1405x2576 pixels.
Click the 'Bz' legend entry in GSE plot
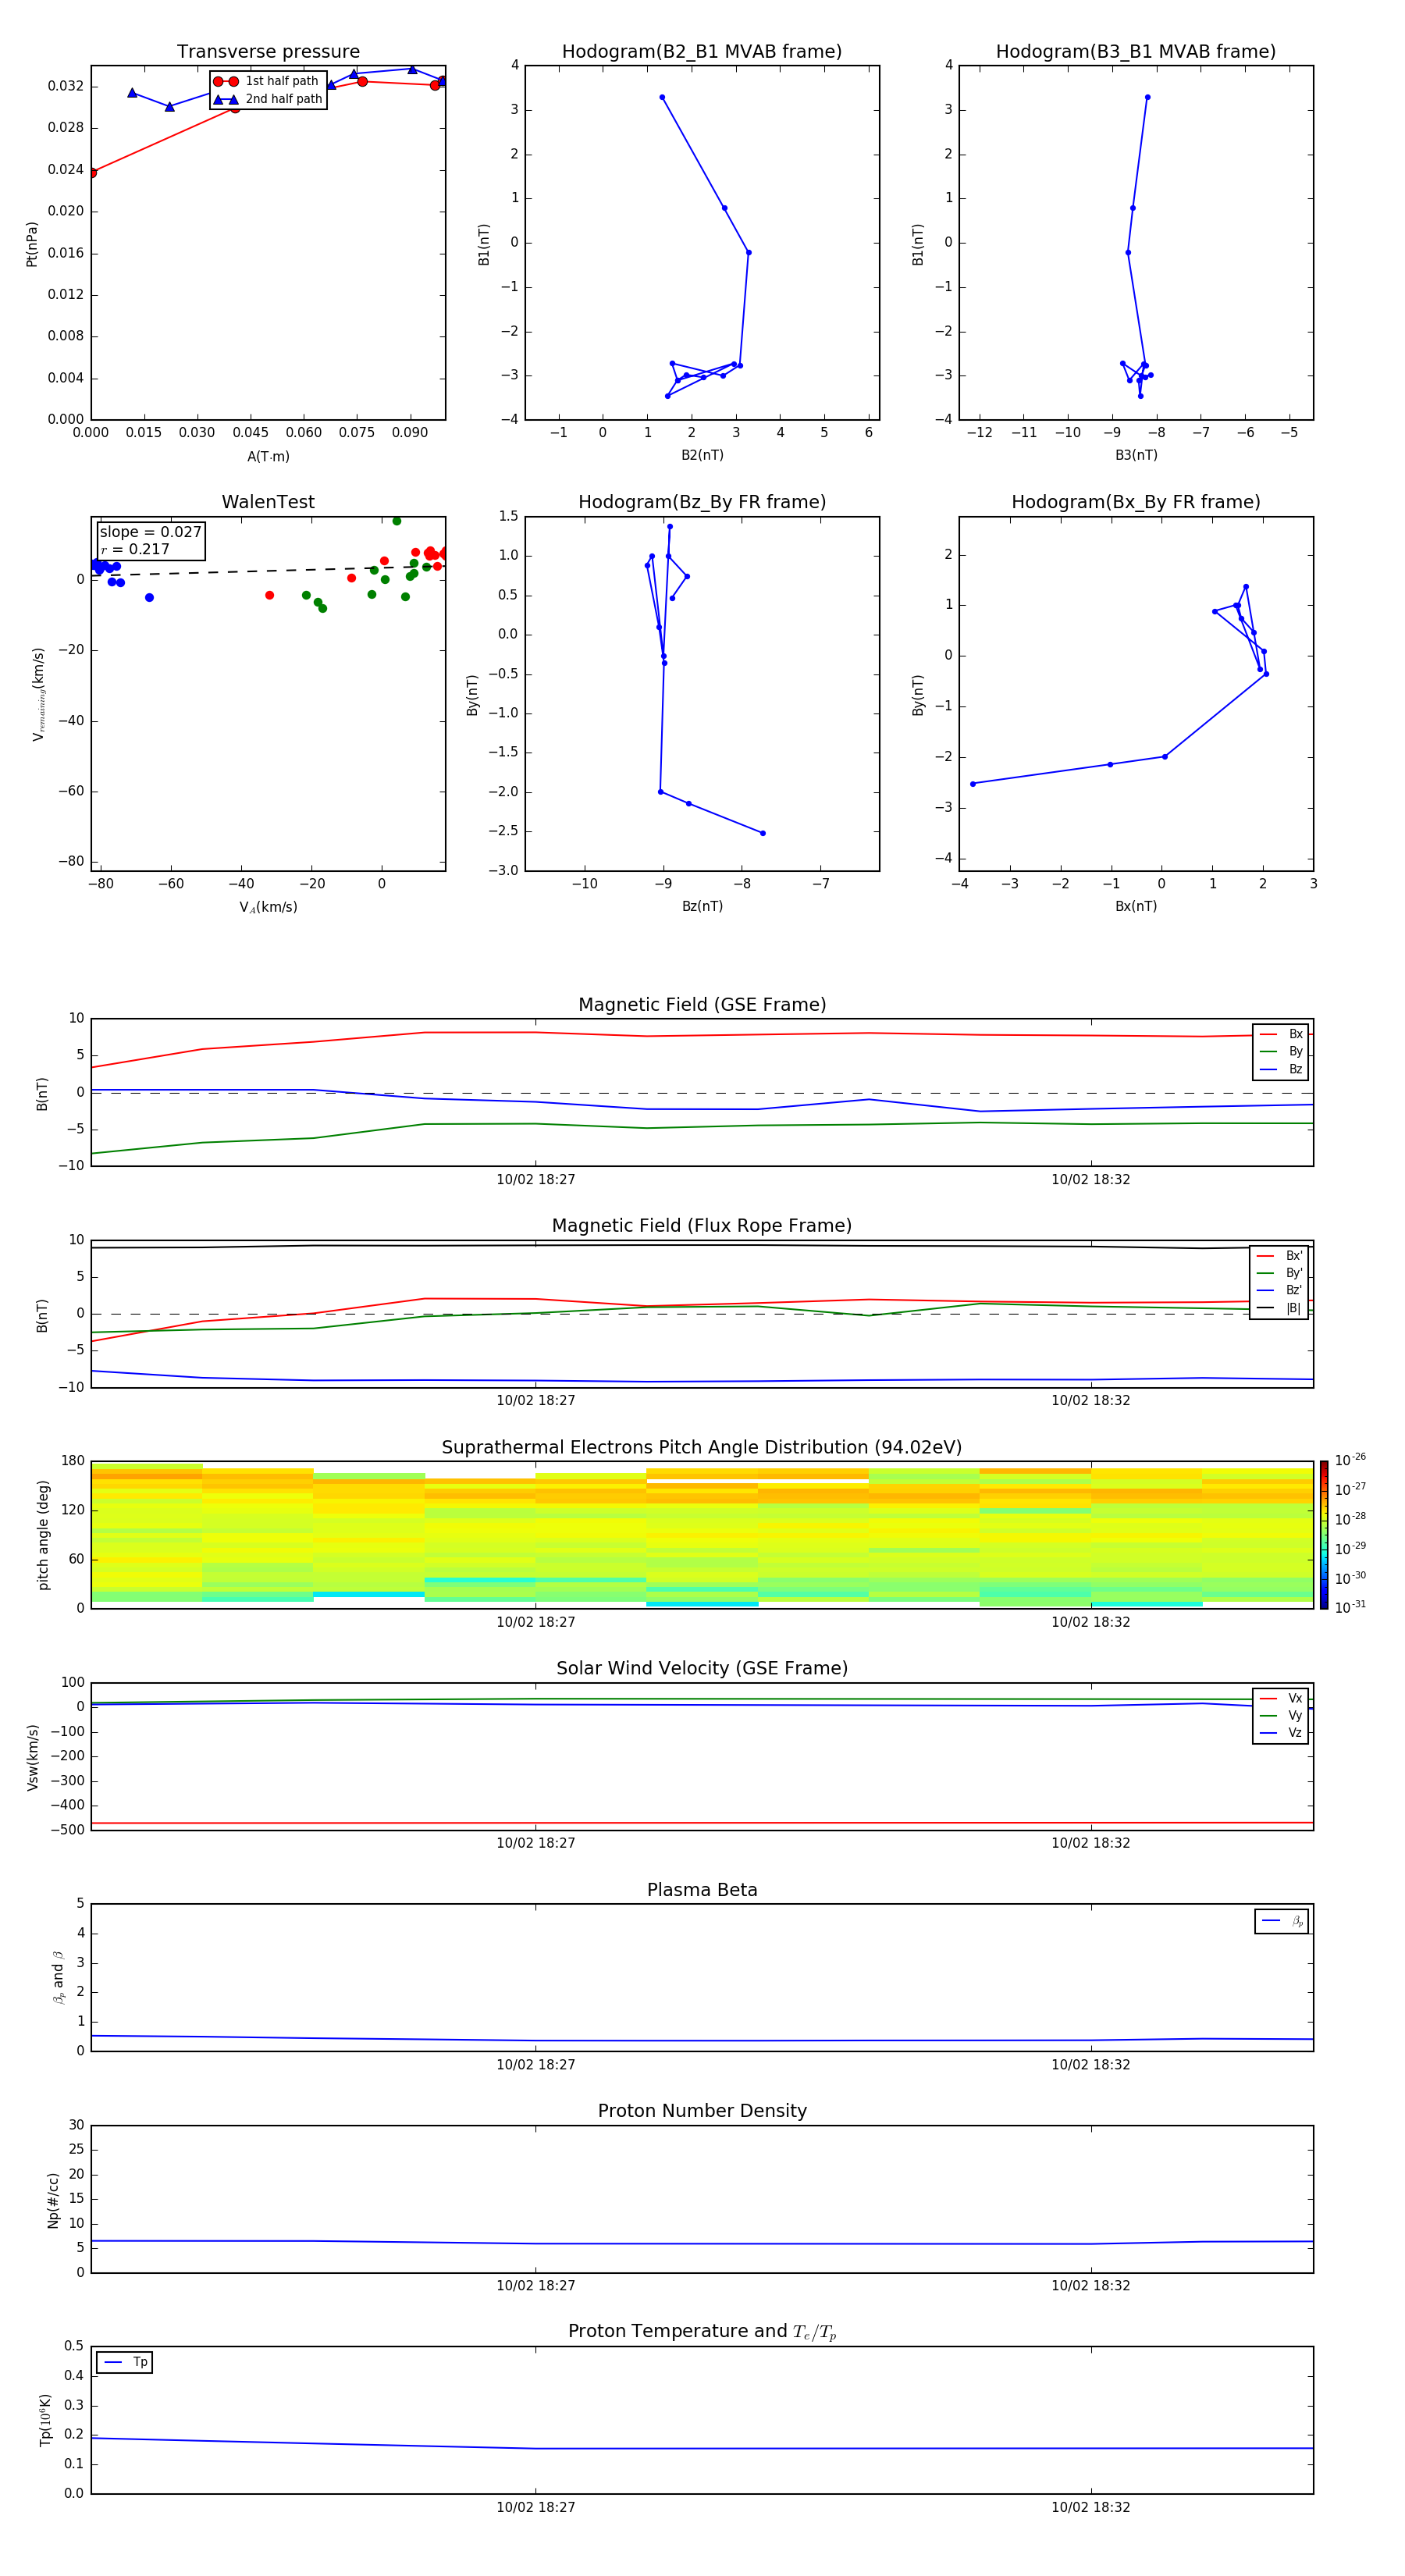(1281, 1069)
